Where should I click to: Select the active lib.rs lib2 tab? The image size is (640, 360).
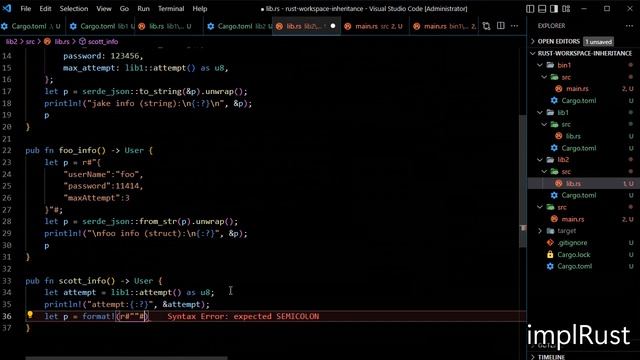306,26
